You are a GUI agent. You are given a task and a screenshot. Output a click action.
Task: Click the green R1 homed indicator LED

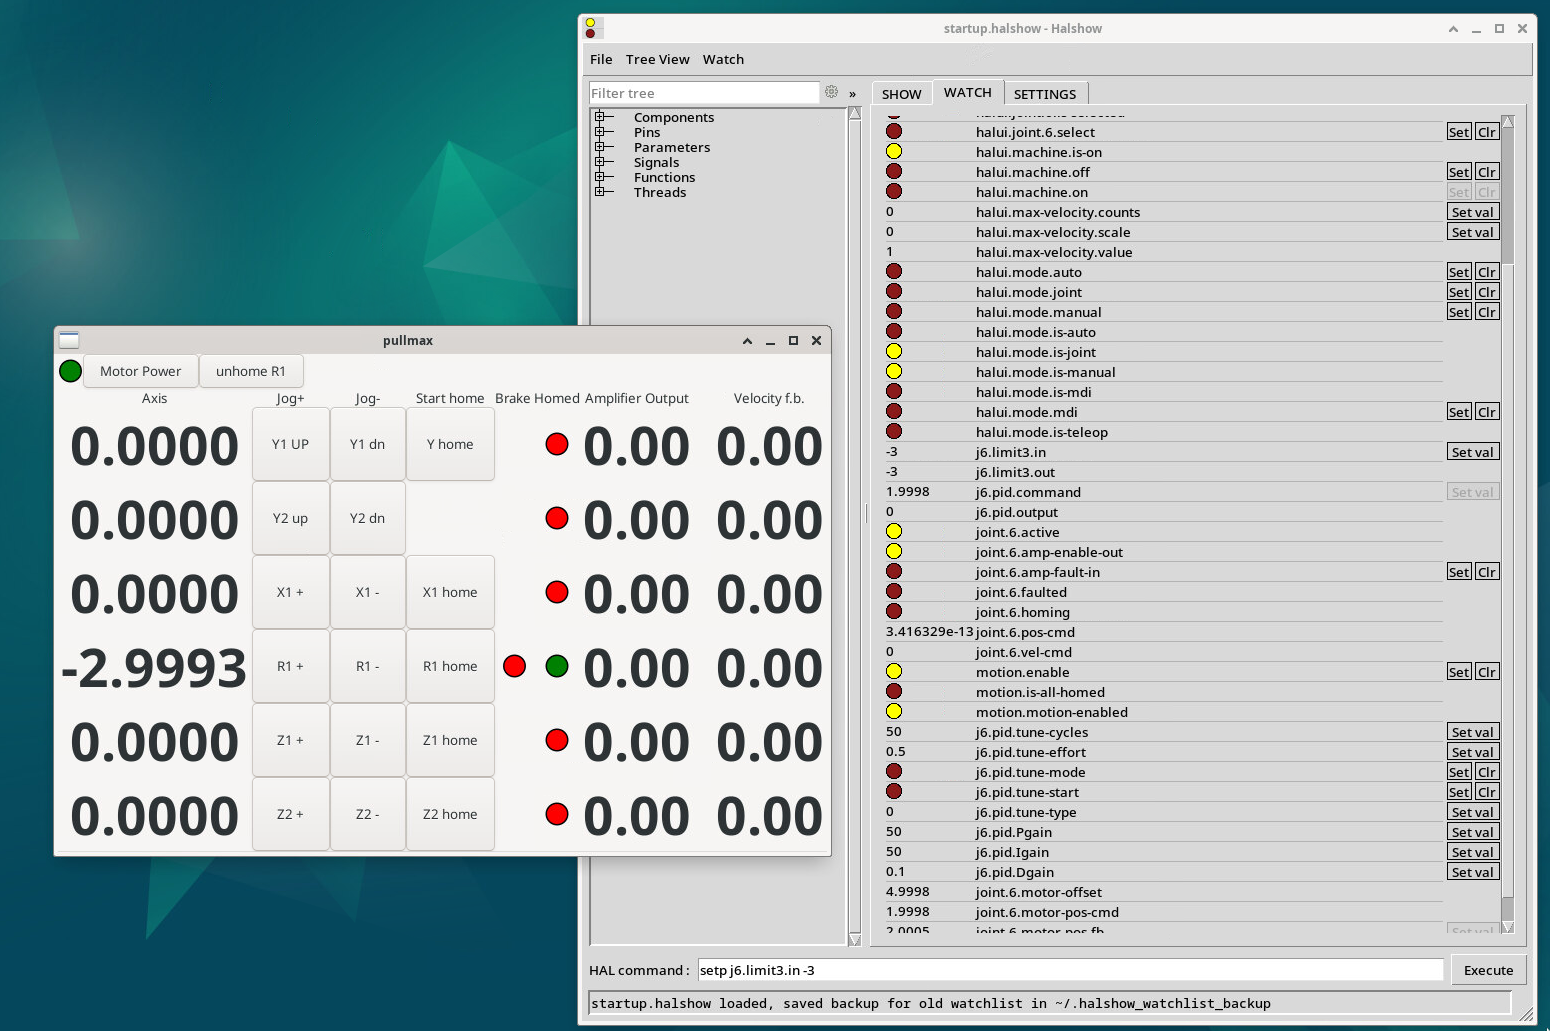(557, 666)
